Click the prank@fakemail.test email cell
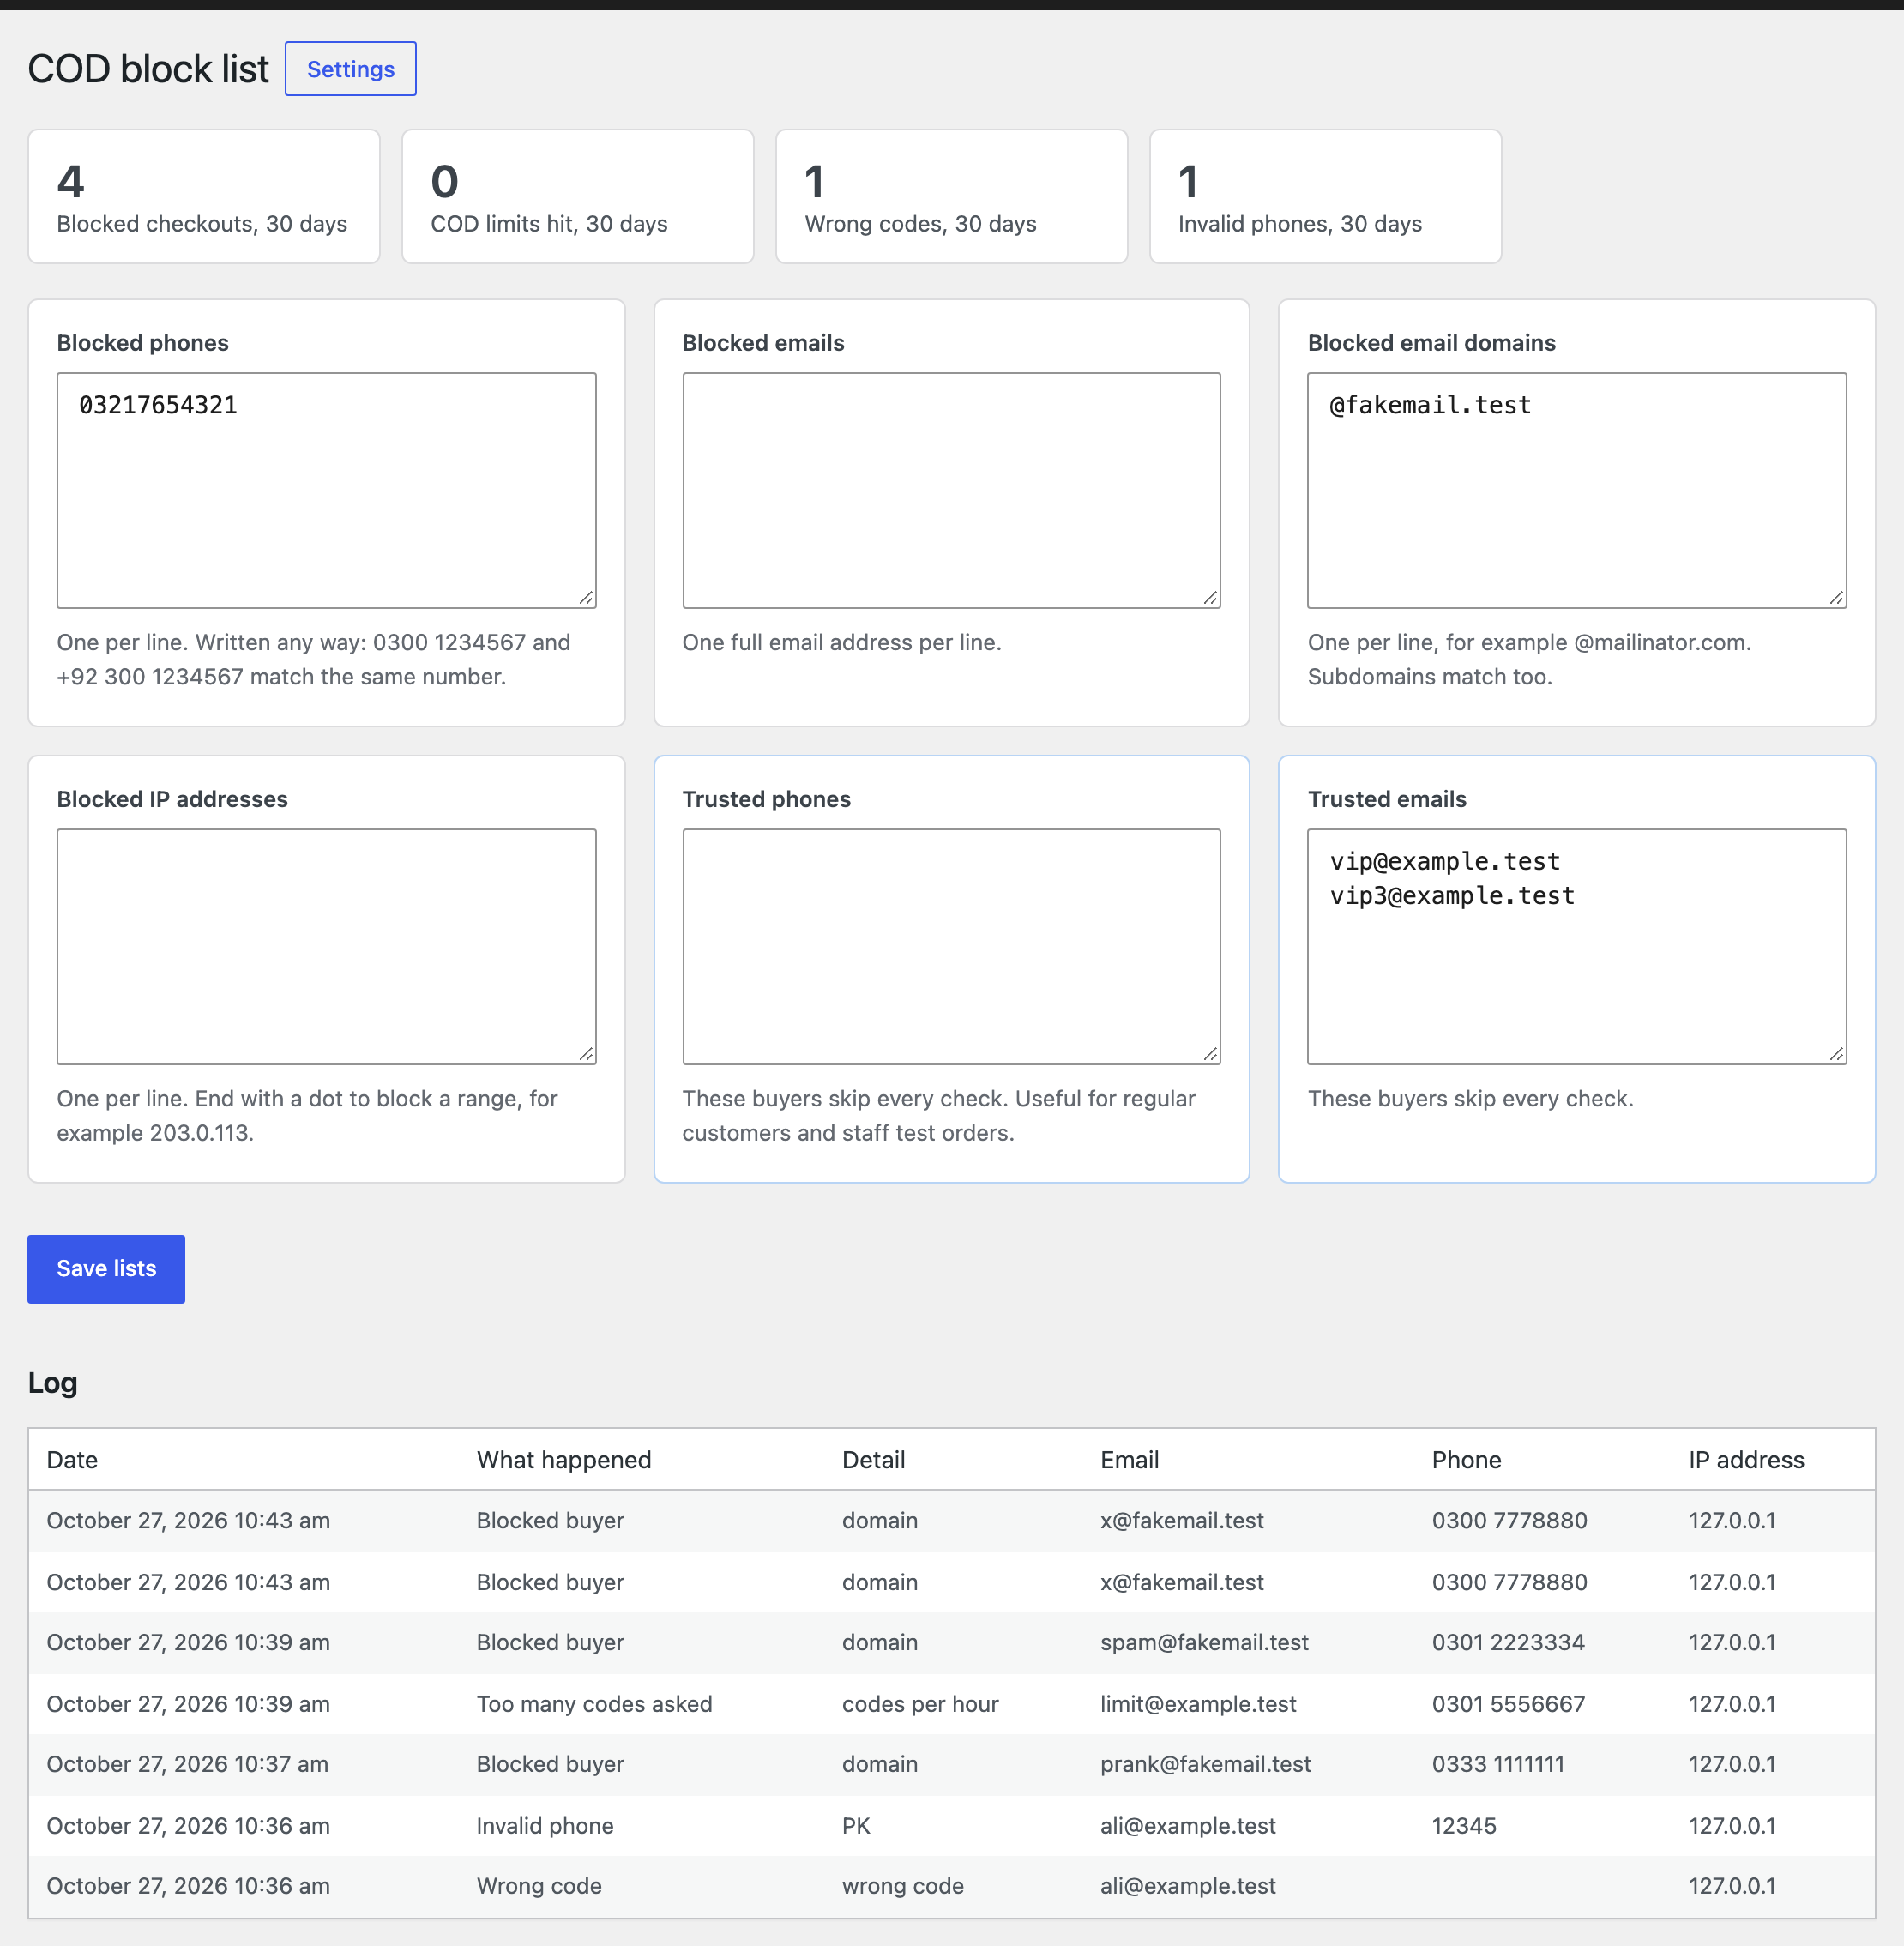The width and height of the screenshot is (1904, 1946). (x=1205, y=1763)
